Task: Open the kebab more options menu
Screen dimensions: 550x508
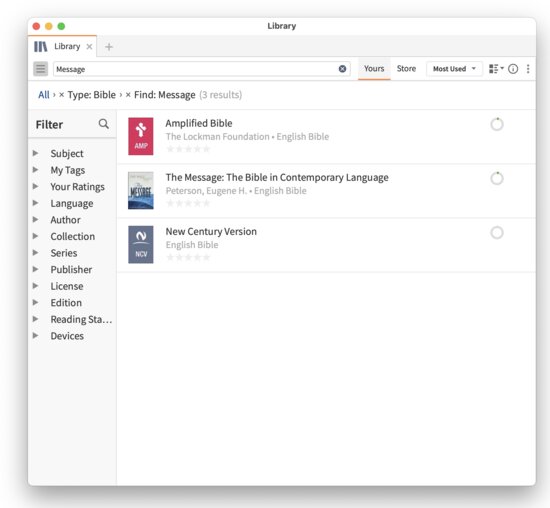Action: click(528, 69)
